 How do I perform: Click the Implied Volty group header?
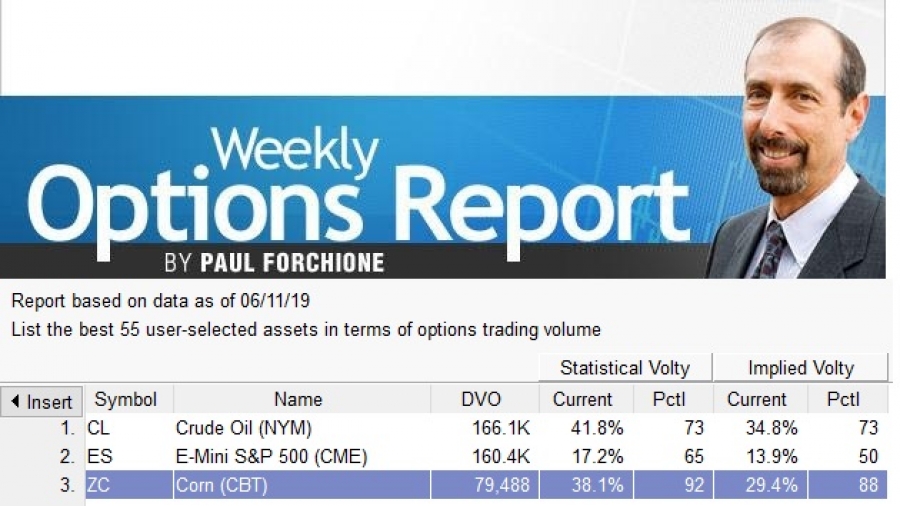click(800, 368)
